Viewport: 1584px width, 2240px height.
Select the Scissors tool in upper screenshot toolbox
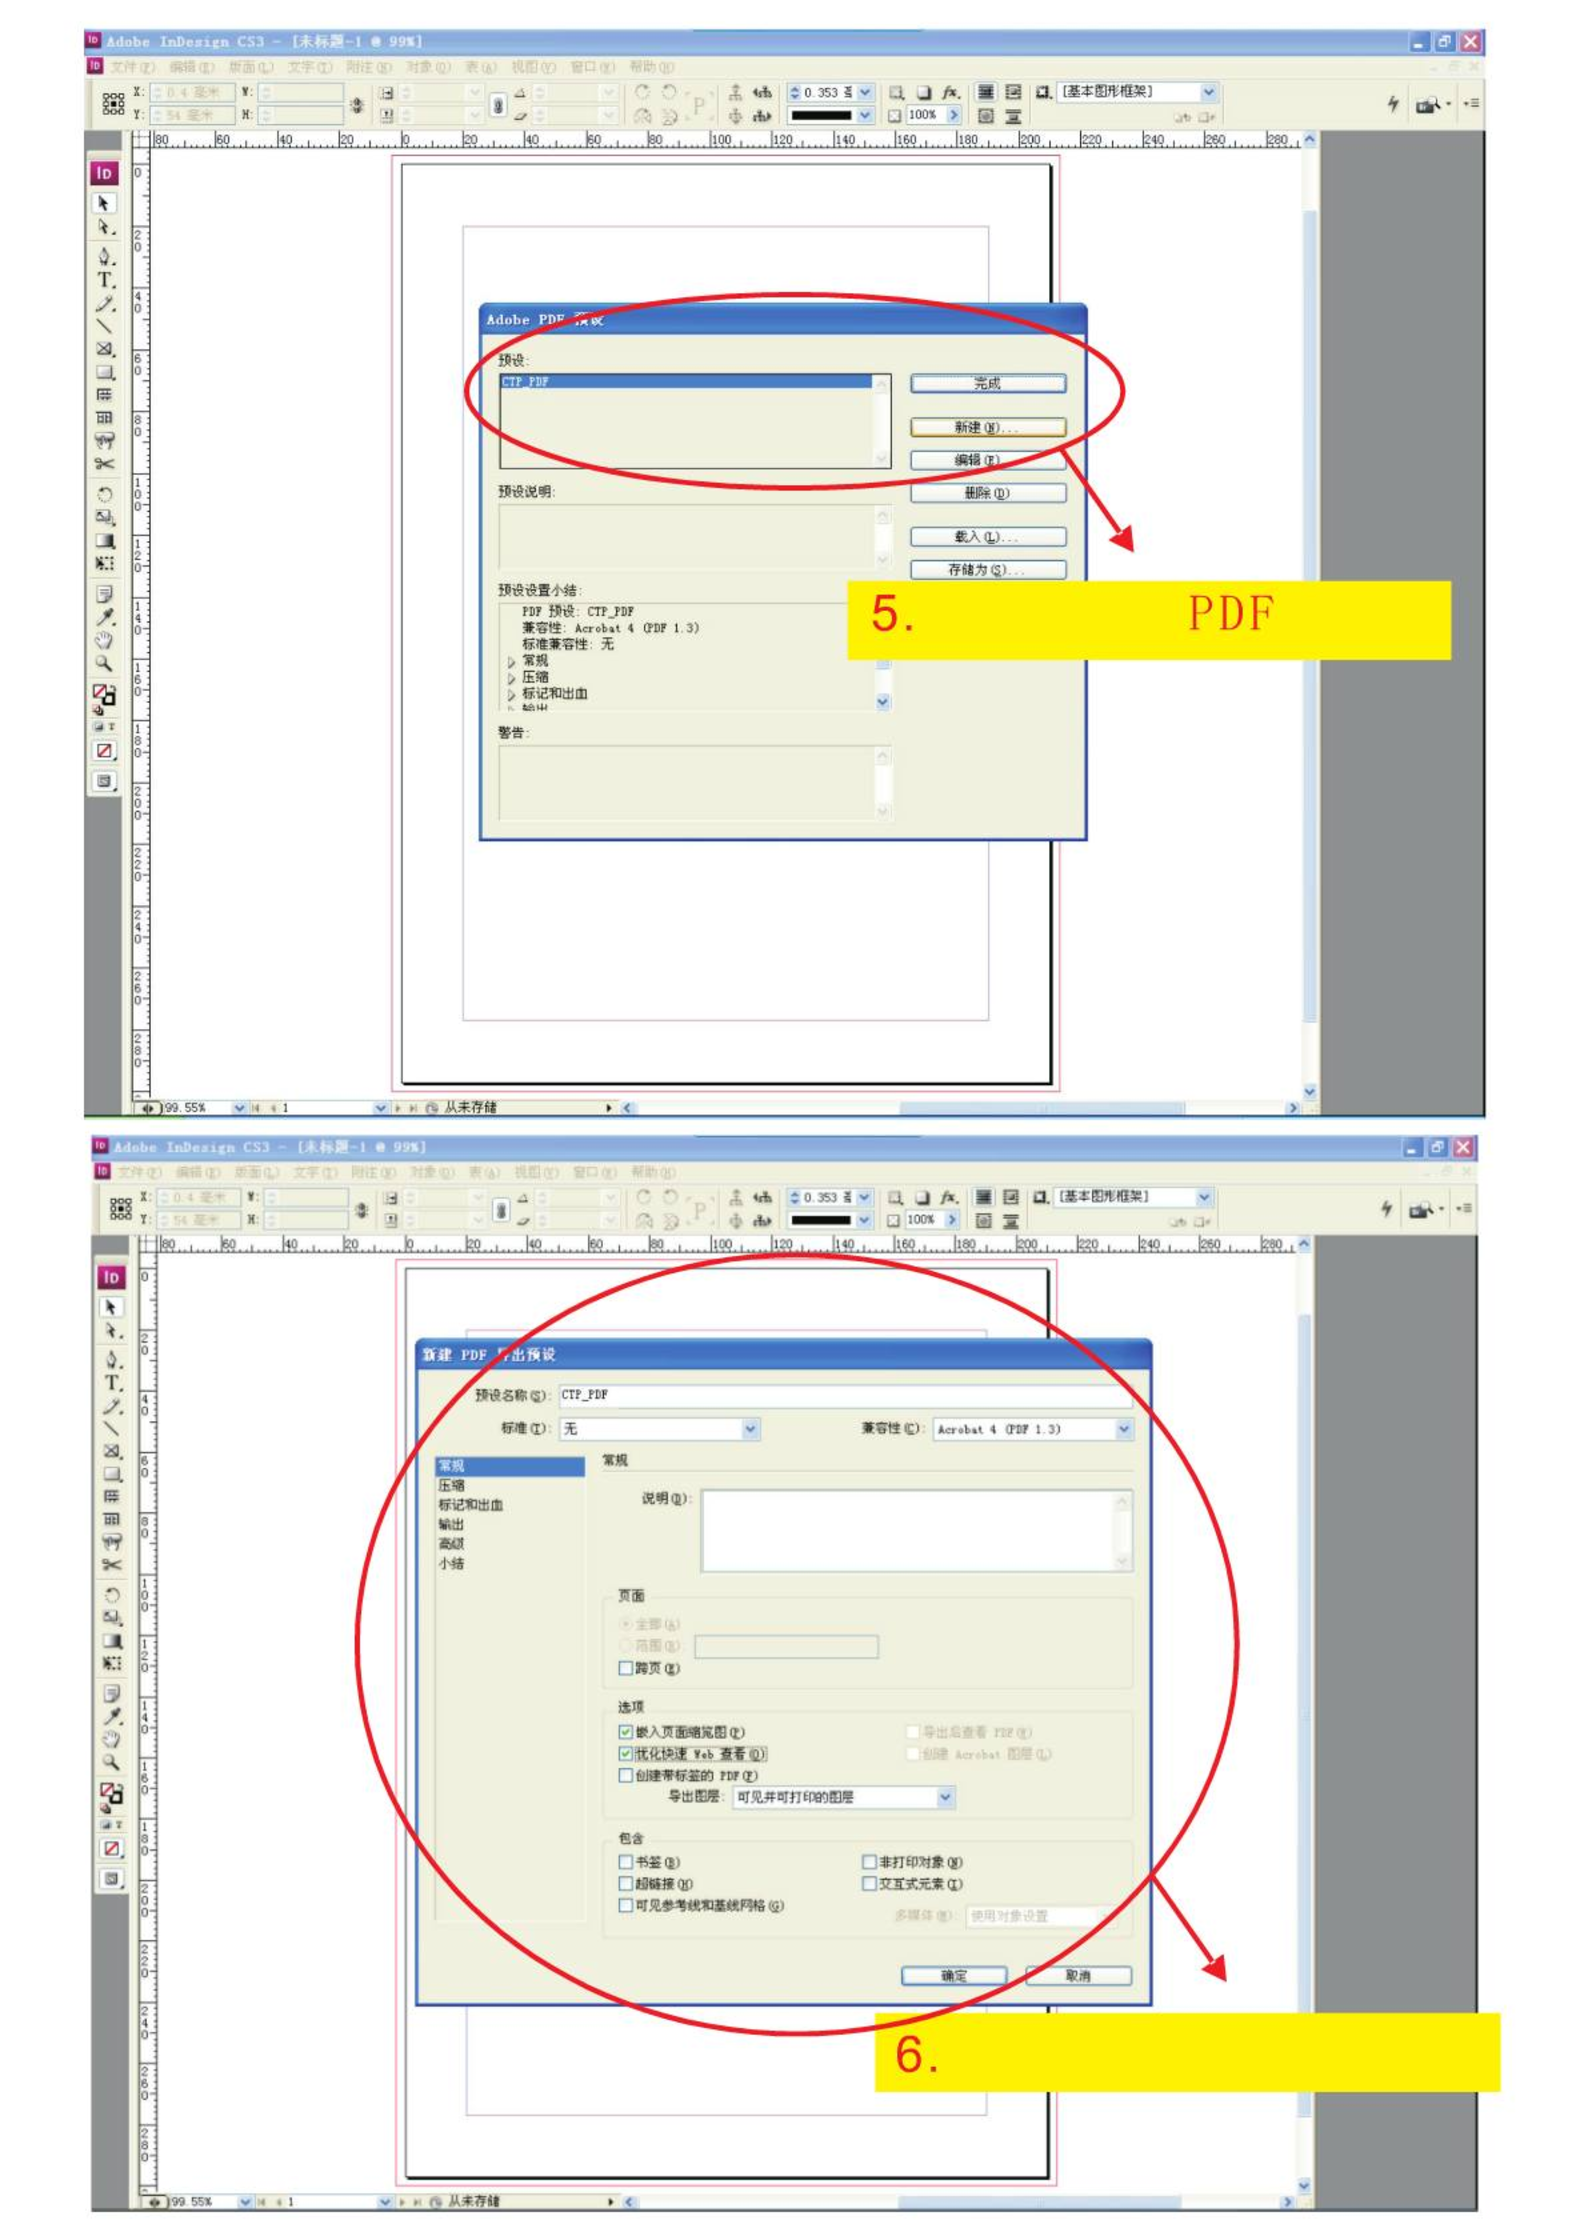click(x=103, y=464)
